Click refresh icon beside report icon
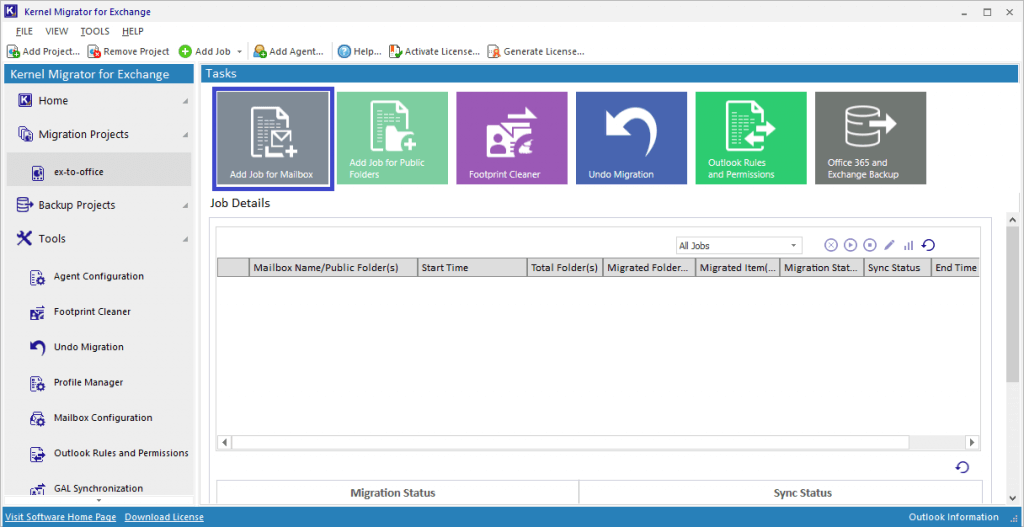 click(x=928, y=245)
